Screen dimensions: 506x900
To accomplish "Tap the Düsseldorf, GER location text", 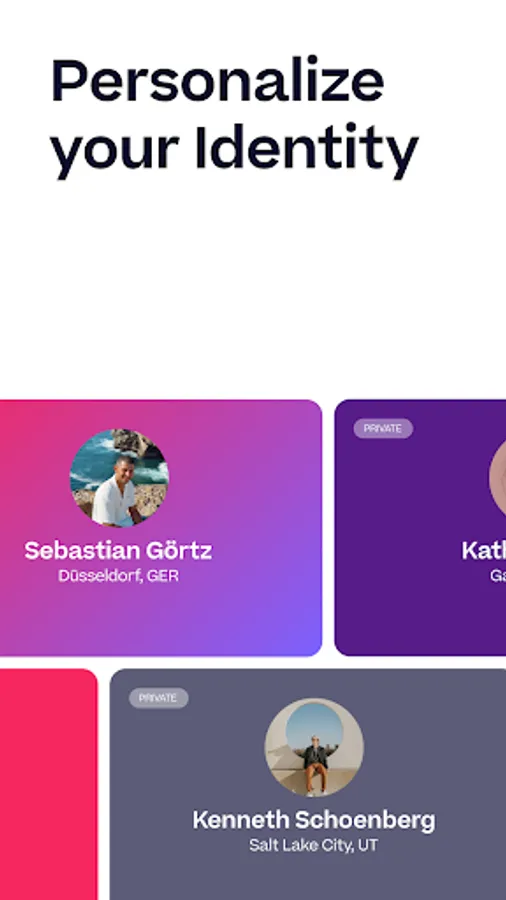I will 118,576.
